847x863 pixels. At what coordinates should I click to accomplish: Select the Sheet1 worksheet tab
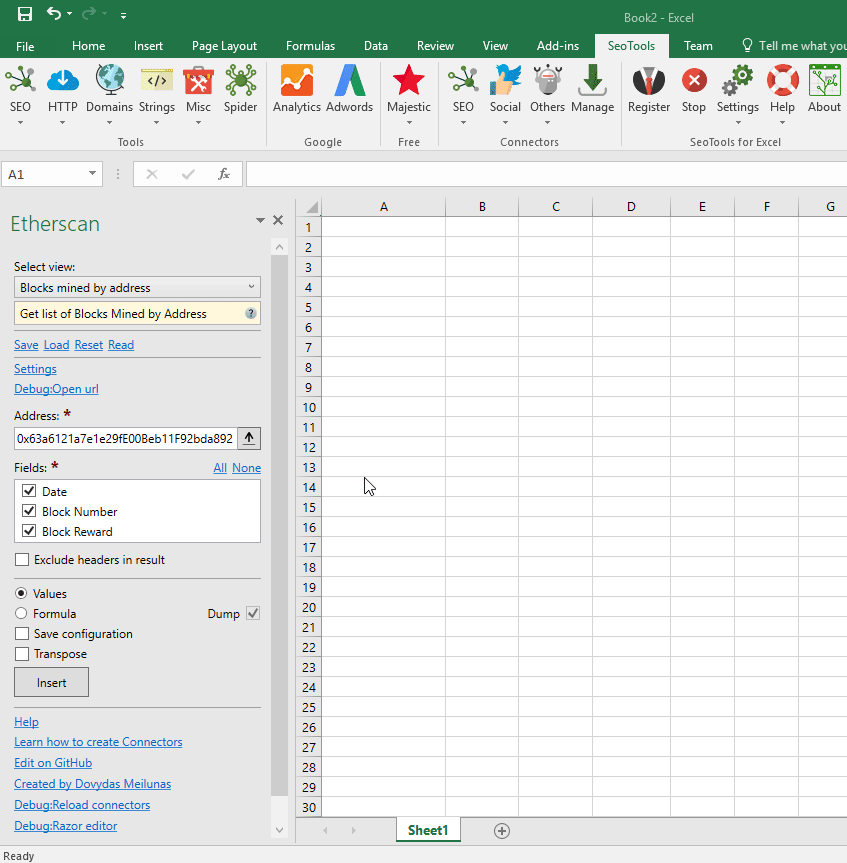[428, 831]
